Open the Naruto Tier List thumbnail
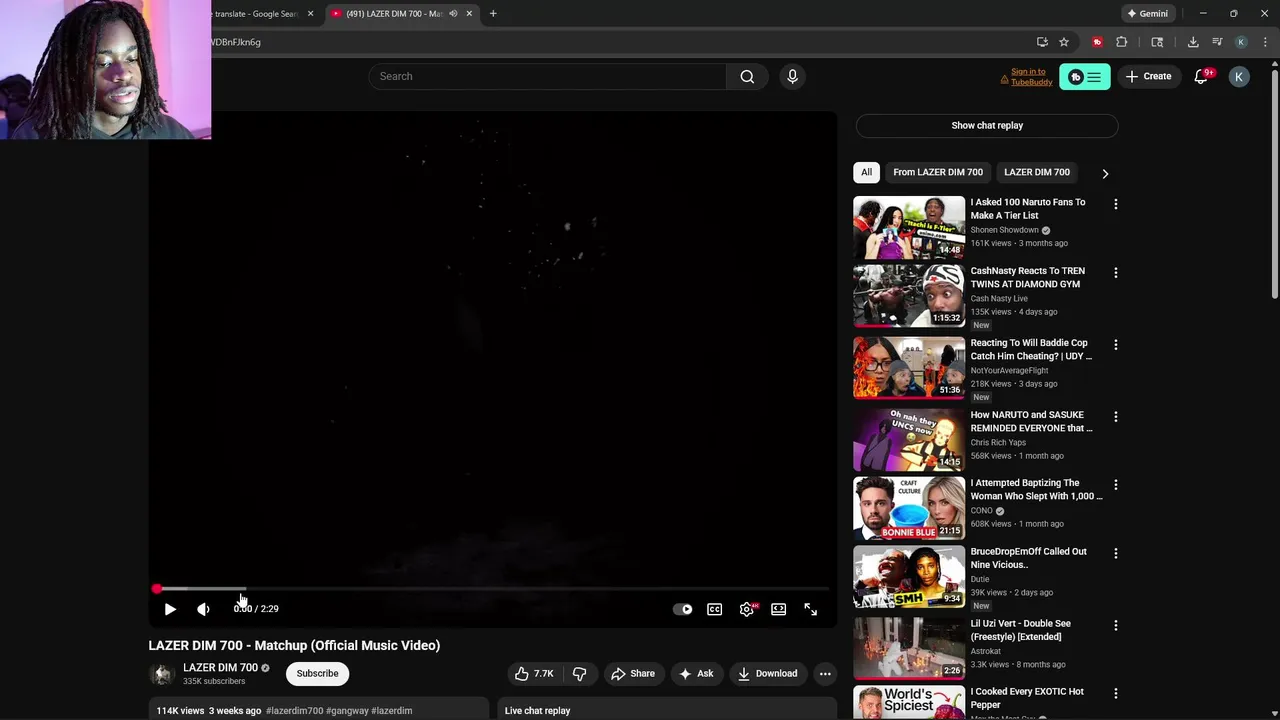This screenshot has height=720, width=1280. 909,227
